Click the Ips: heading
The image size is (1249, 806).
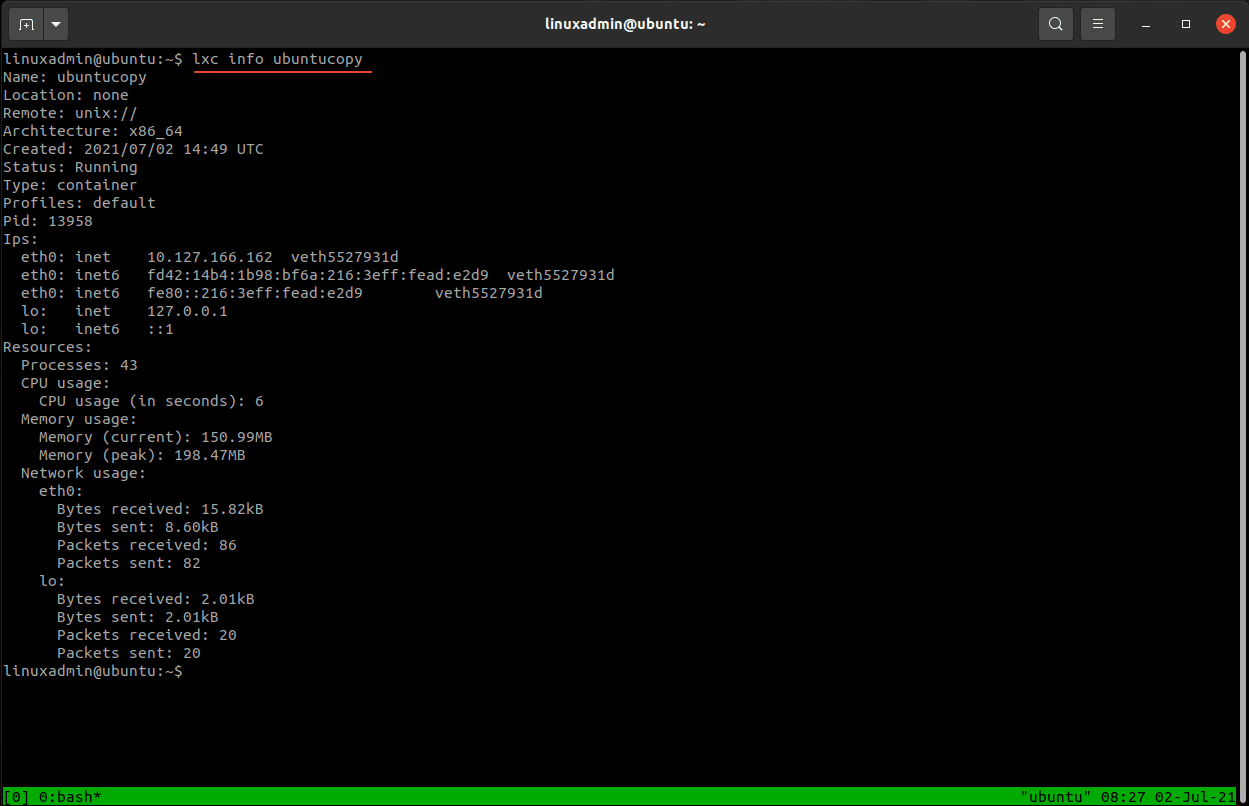[21, 239]
